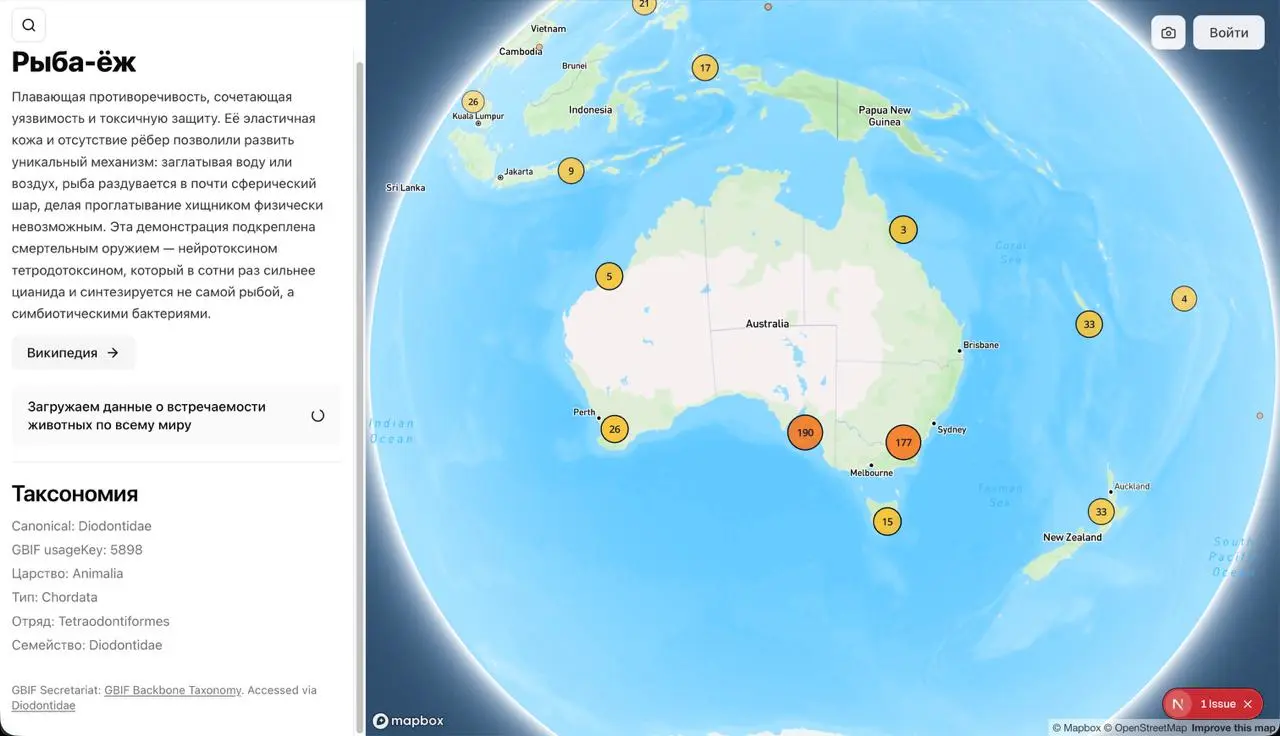Dismiss the 1 Issue badge with X
1280x736 pixels.
(1248, 704)
